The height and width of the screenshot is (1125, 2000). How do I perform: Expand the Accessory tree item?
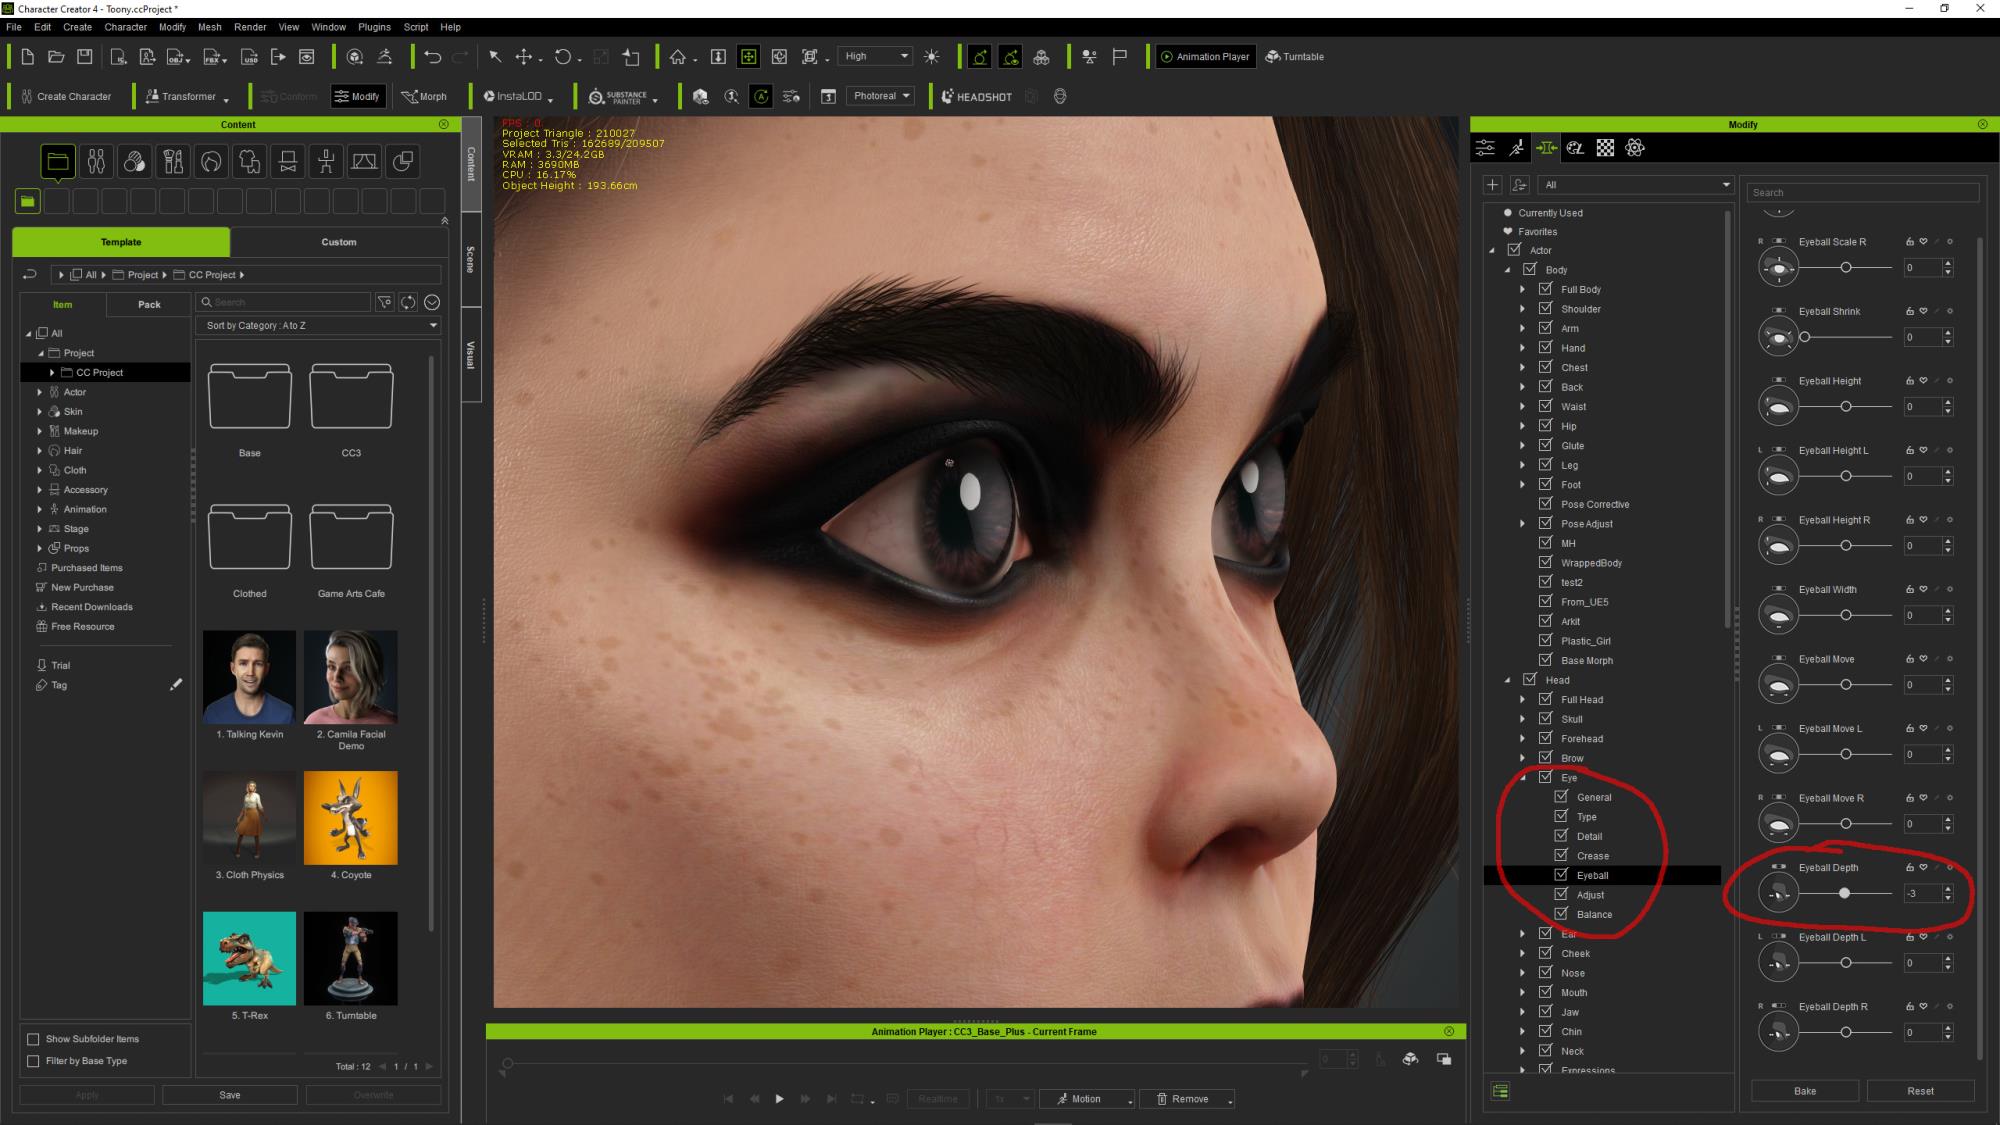40,490
